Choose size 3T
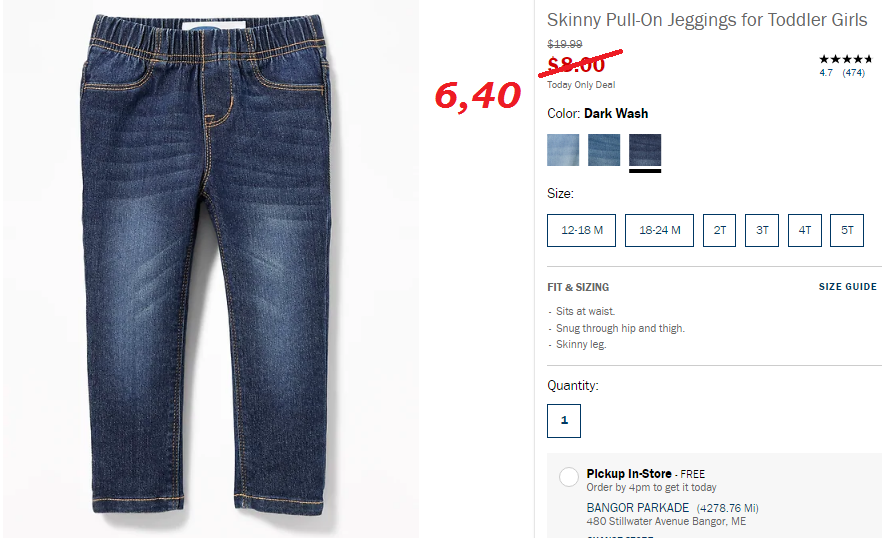Screen dimensions: 890x538 point(762,230)
